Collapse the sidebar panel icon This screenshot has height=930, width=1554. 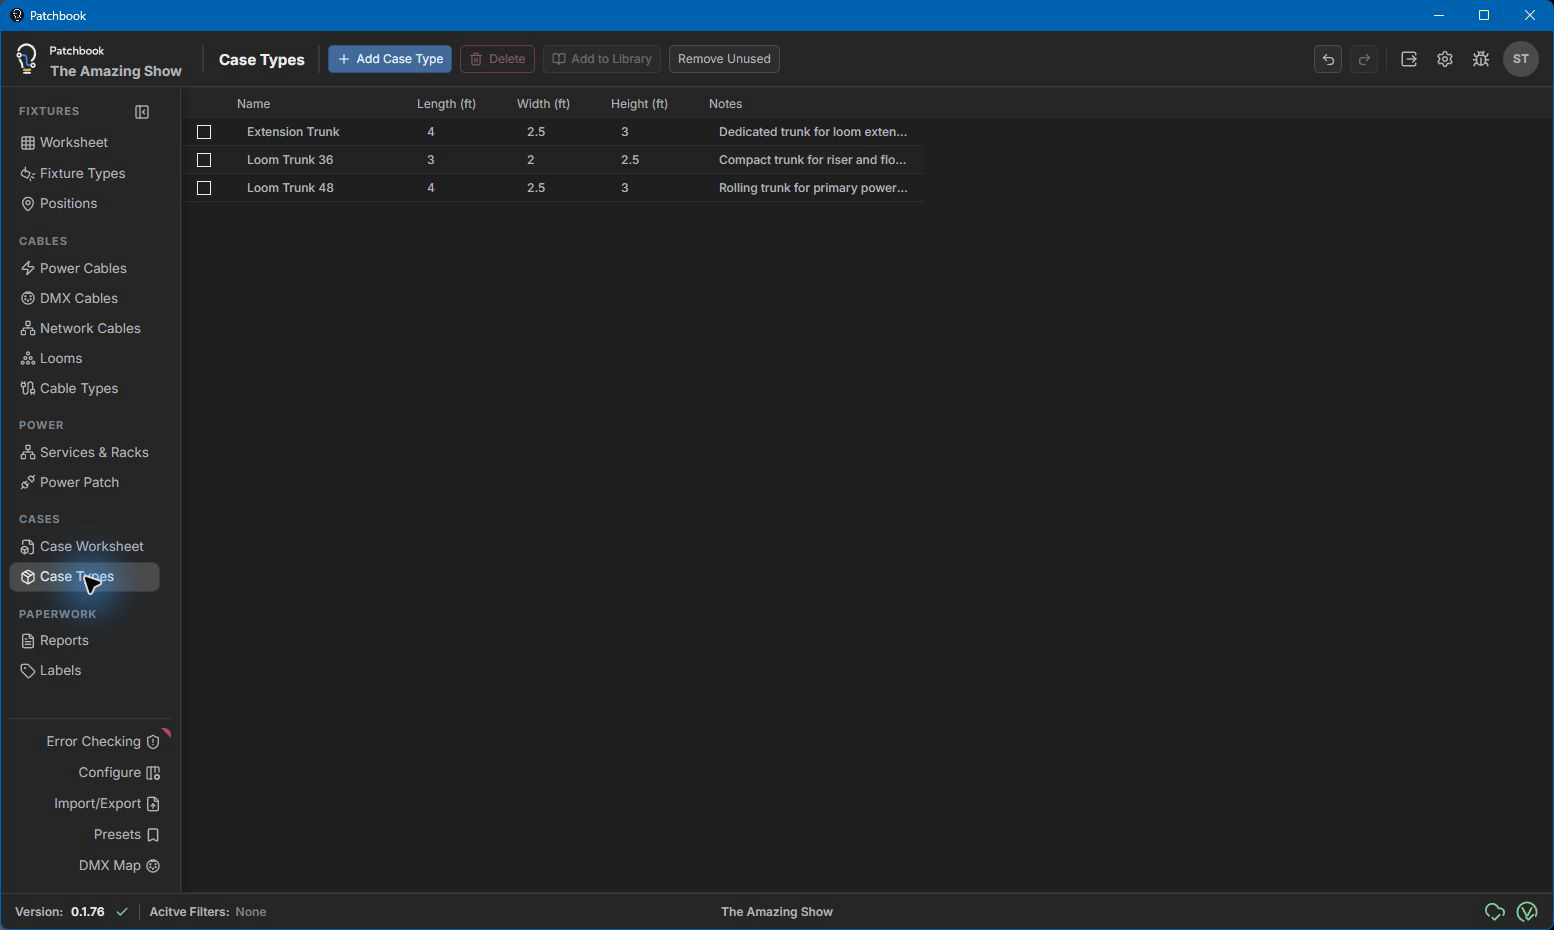point(142,112)
